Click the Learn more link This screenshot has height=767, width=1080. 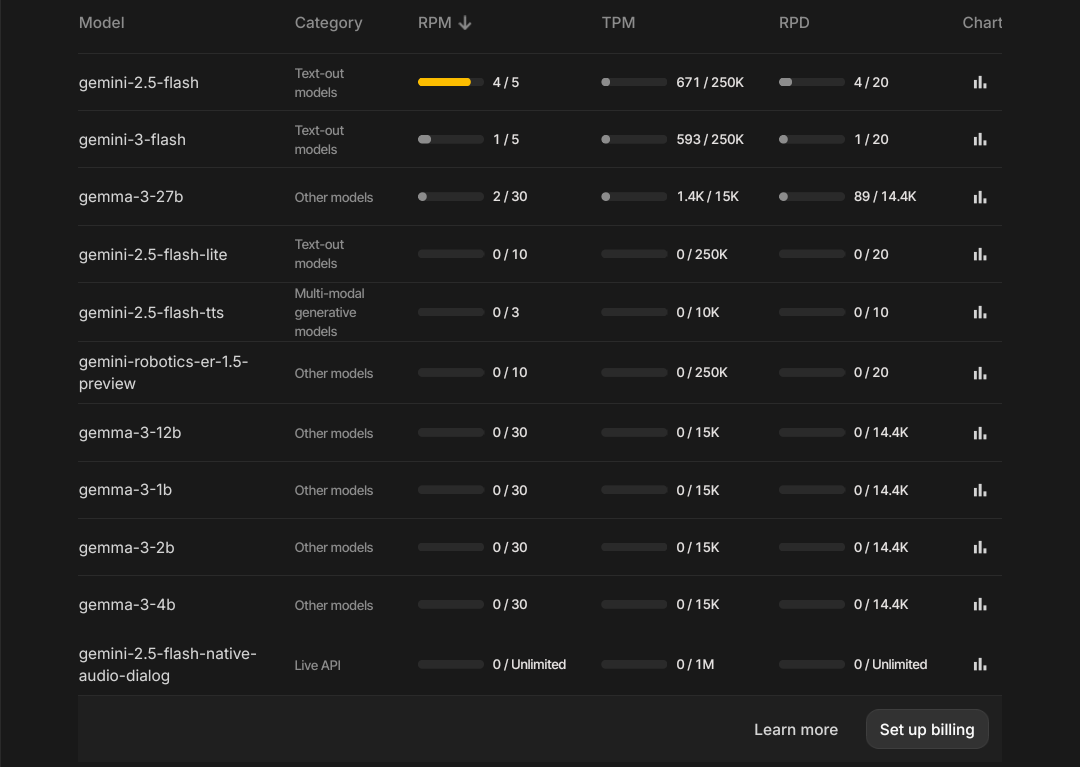[x=796, y=730]
